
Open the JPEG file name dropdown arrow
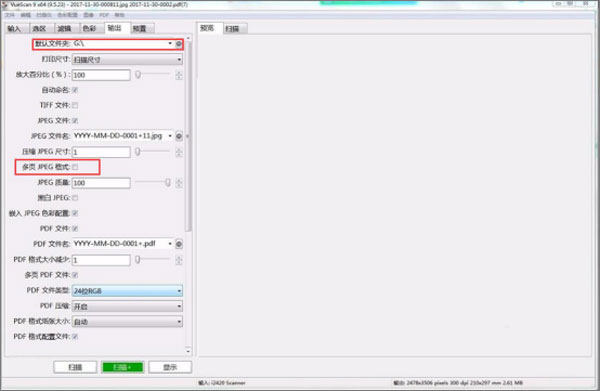170,136
